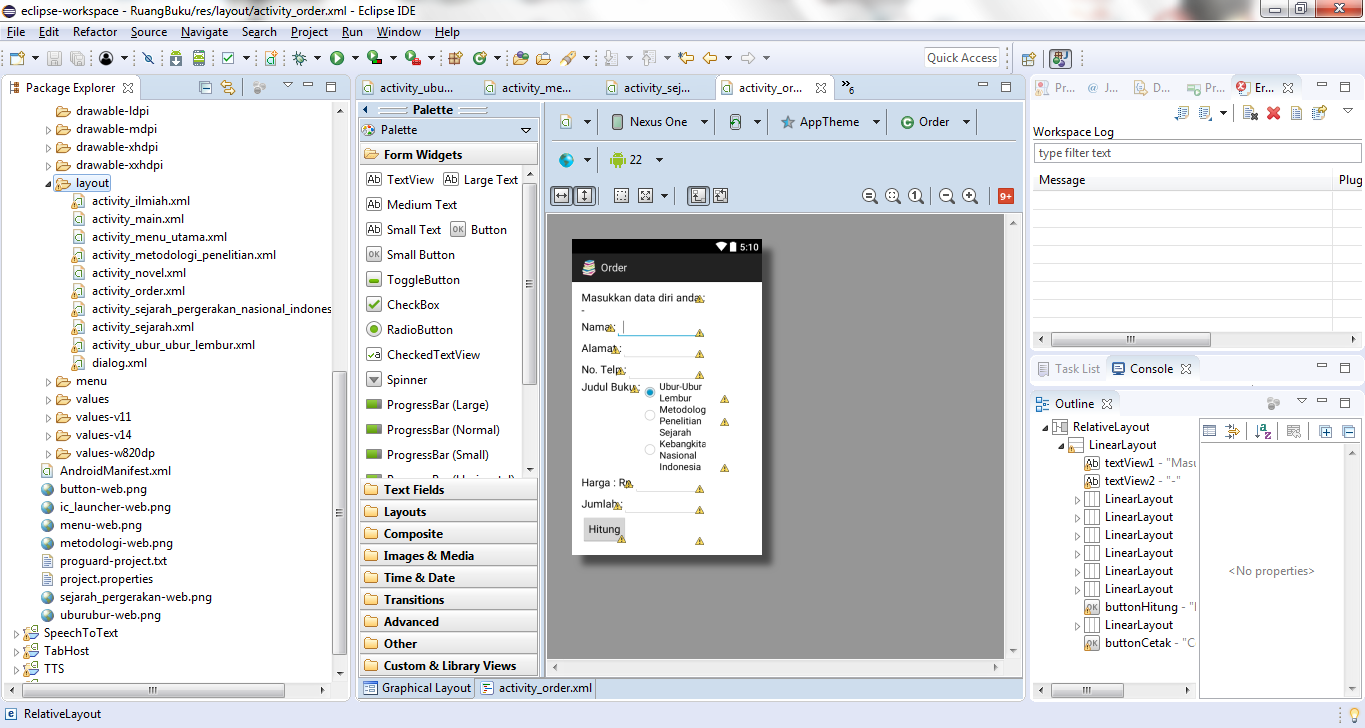
Task: Click the red 9+ lint warnings icon
Action: (x=1006, y=196)
